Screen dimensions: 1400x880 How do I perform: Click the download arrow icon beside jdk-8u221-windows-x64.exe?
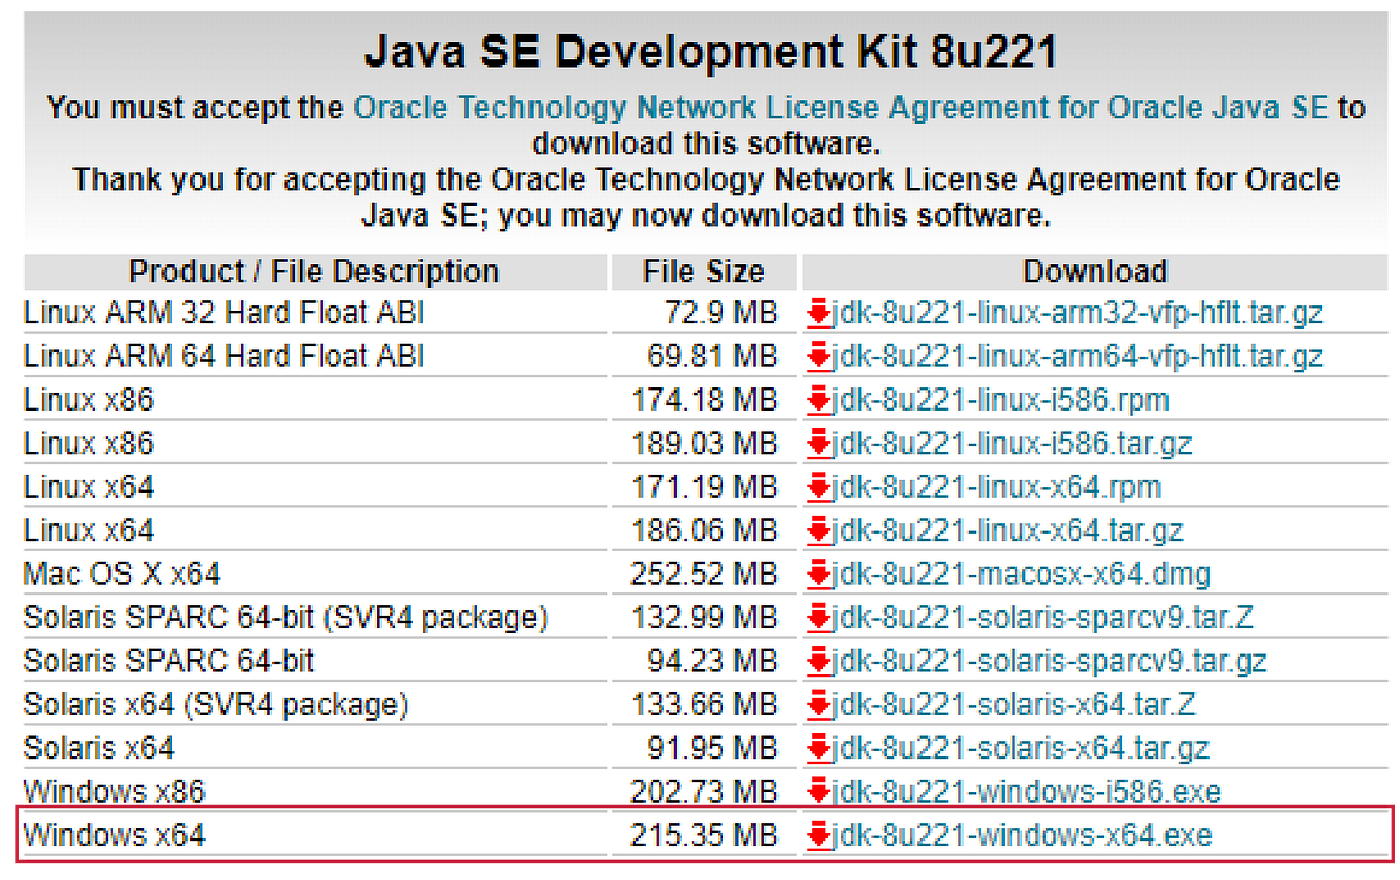(819, 835)
